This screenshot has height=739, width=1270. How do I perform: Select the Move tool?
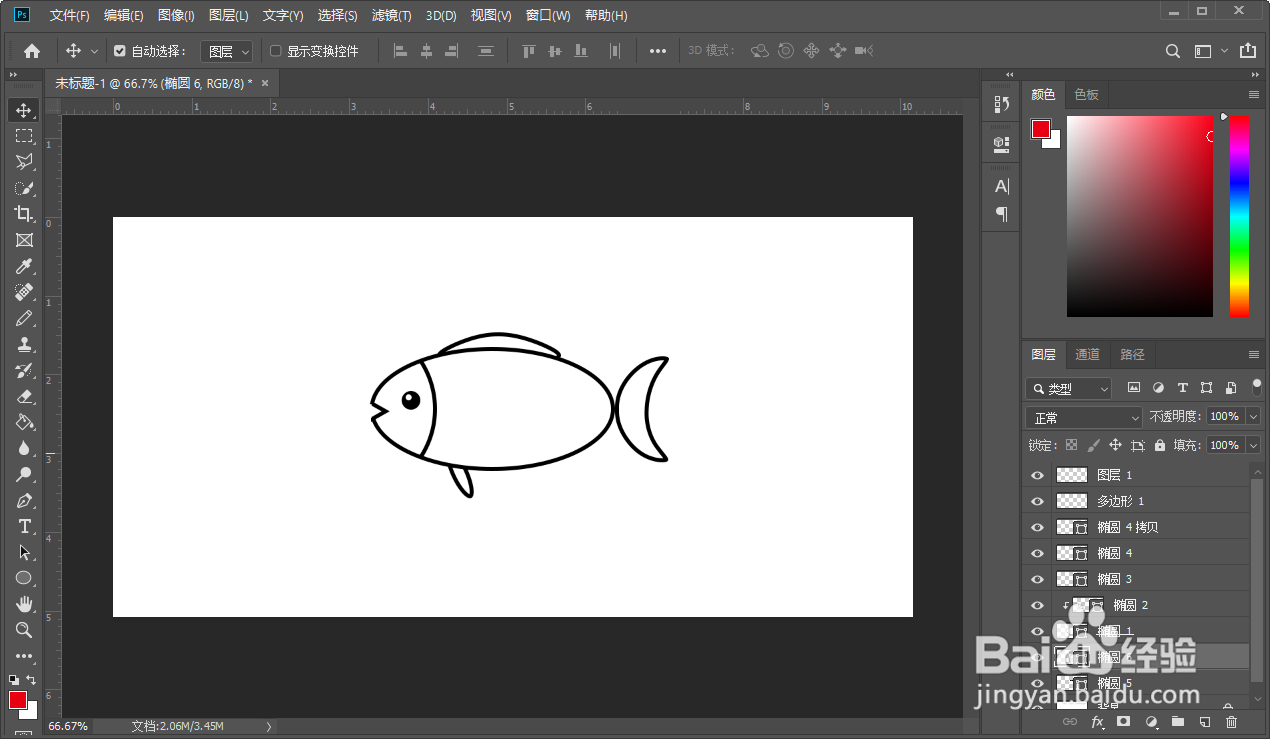[x=24, y=110]
